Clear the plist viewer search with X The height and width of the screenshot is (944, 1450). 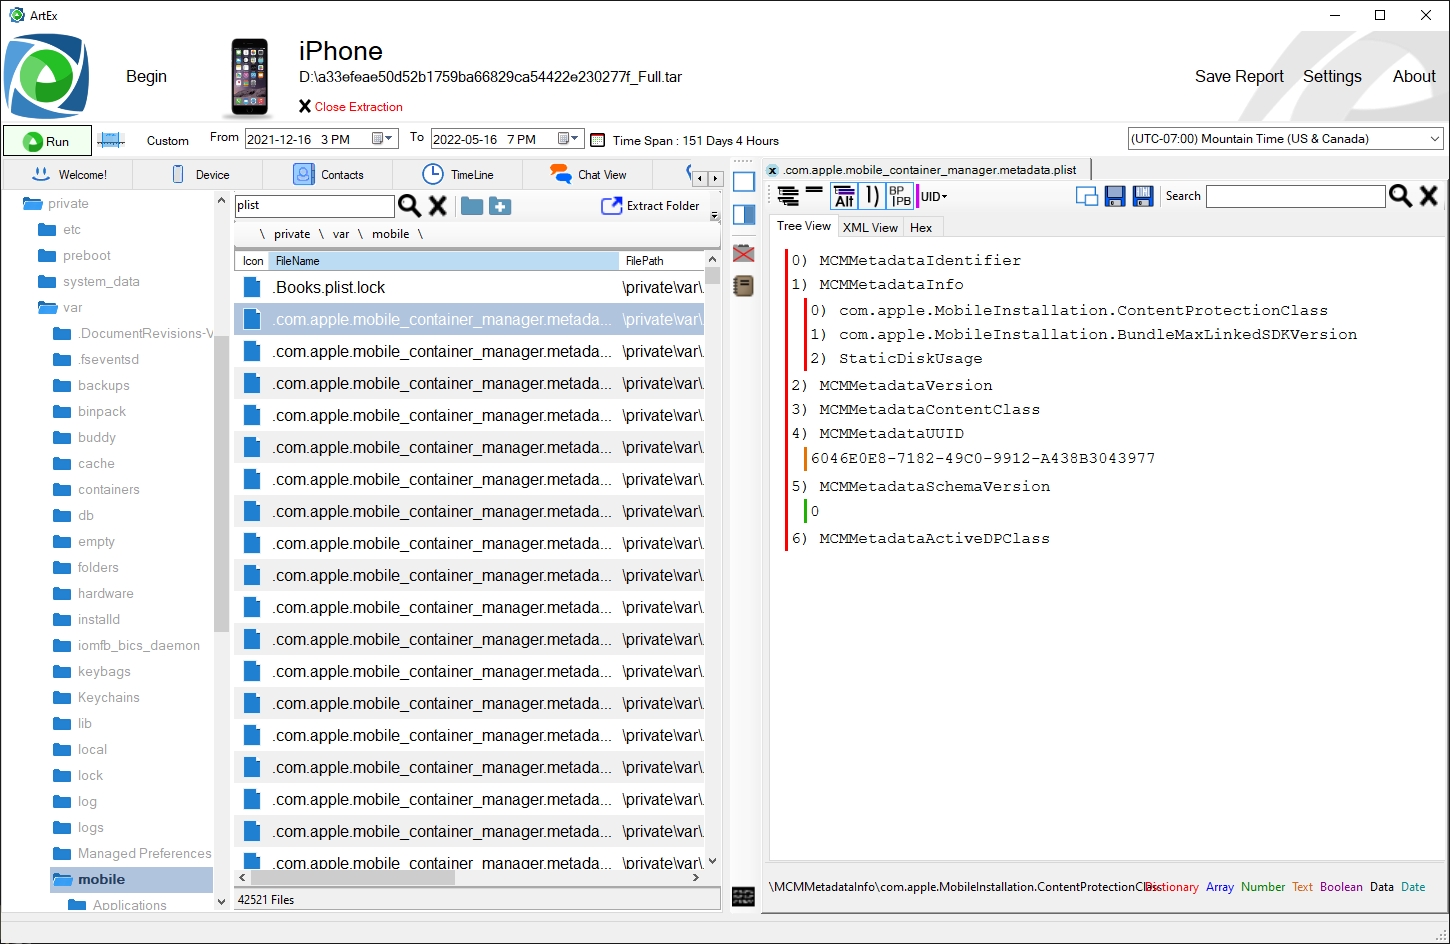click(x=1429, y=196)
